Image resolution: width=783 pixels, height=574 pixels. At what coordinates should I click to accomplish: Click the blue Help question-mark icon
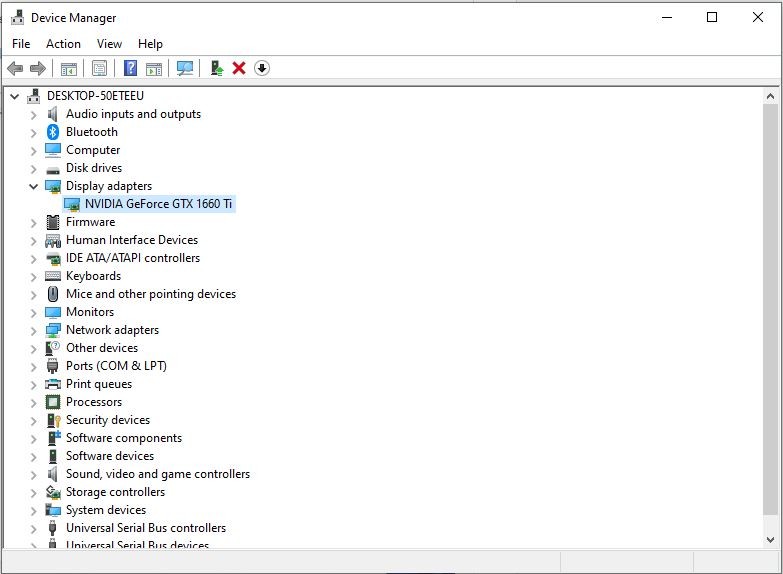[x=130, y=68]
